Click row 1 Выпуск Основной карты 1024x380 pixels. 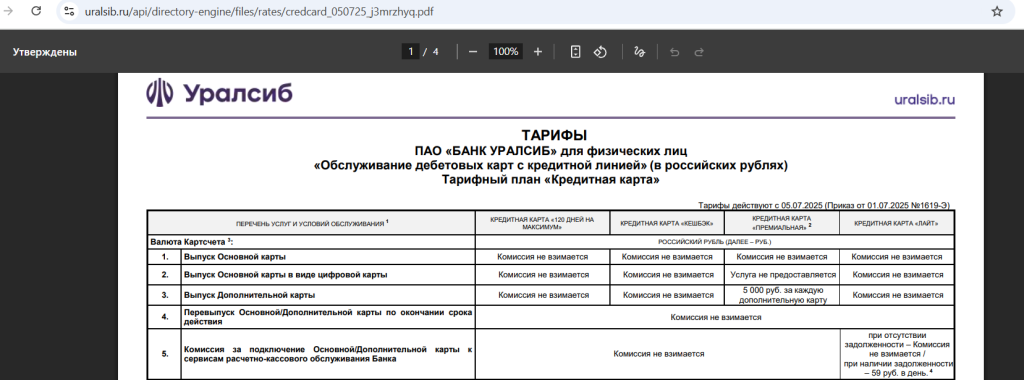tap(234, 257)
